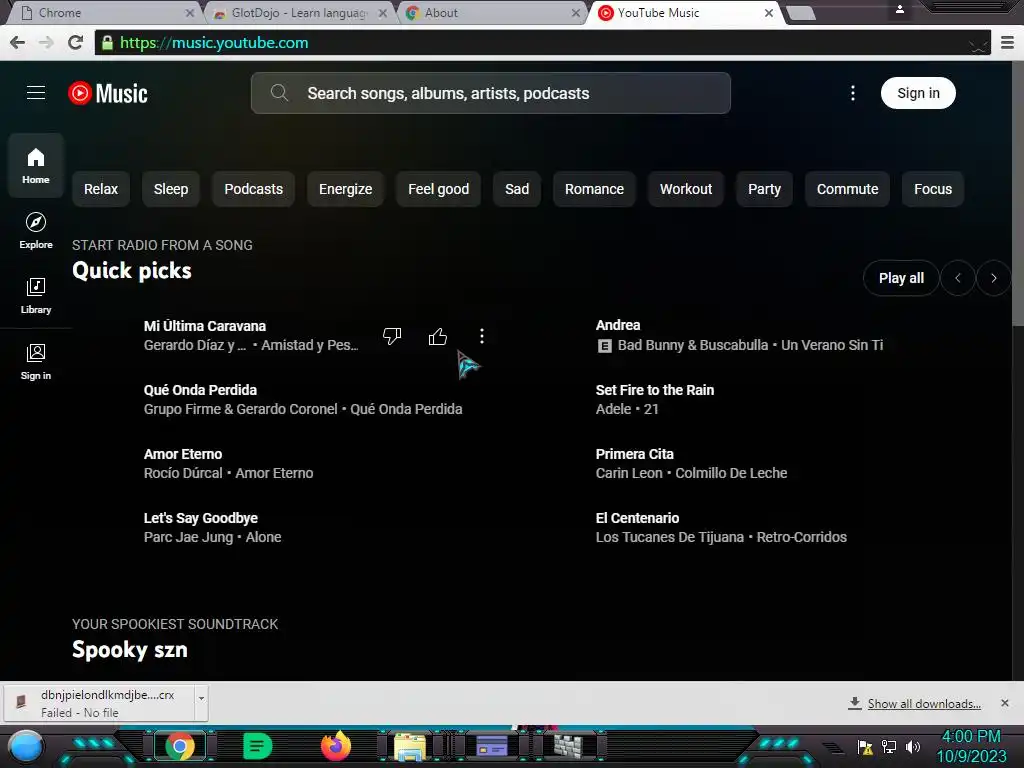Click the Action Center flag icon
The image size is (1024, 768).
(x=865, y=746)
